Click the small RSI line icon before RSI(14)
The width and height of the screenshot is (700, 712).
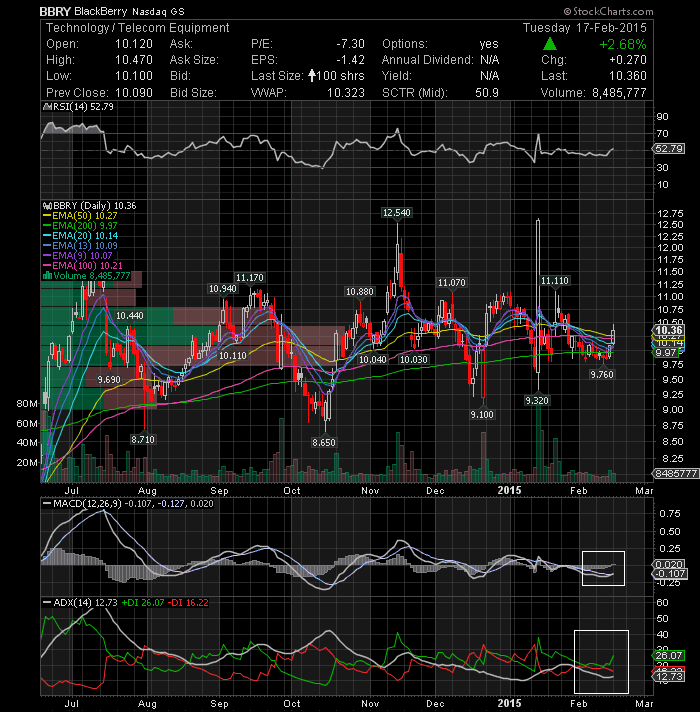pyautogui.click(x=47, y=107)
